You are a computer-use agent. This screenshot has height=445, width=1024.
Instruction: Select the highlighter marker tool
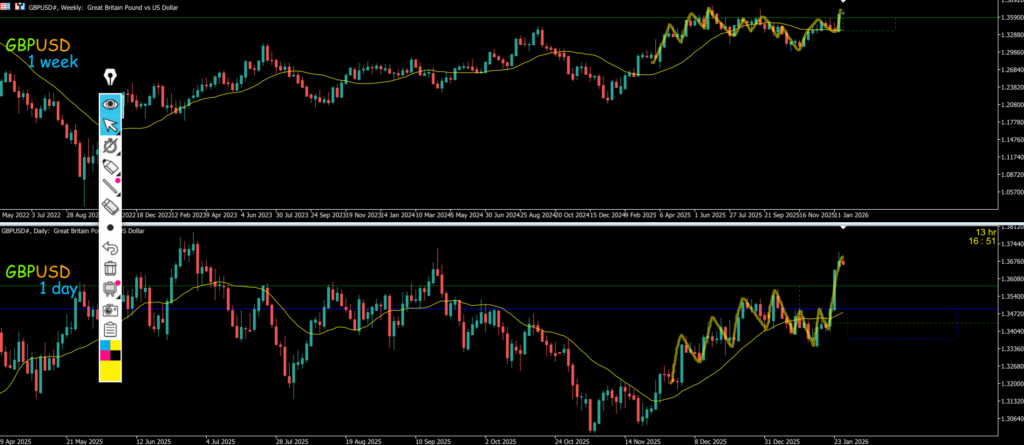coord(110,166)
